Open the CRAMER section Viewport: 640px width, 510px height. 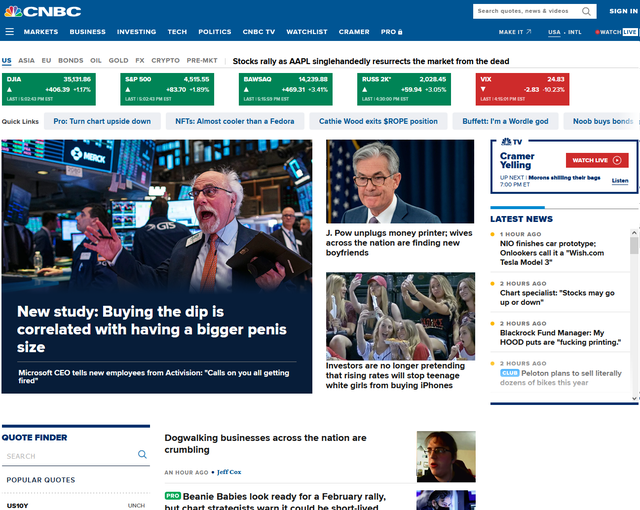(354, 32)
